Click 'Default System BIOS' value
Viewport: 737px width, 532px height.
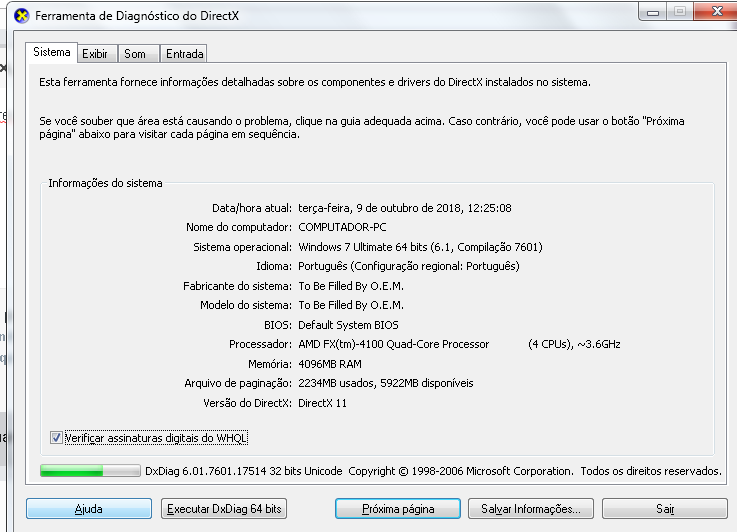click(x=348, y=325)
